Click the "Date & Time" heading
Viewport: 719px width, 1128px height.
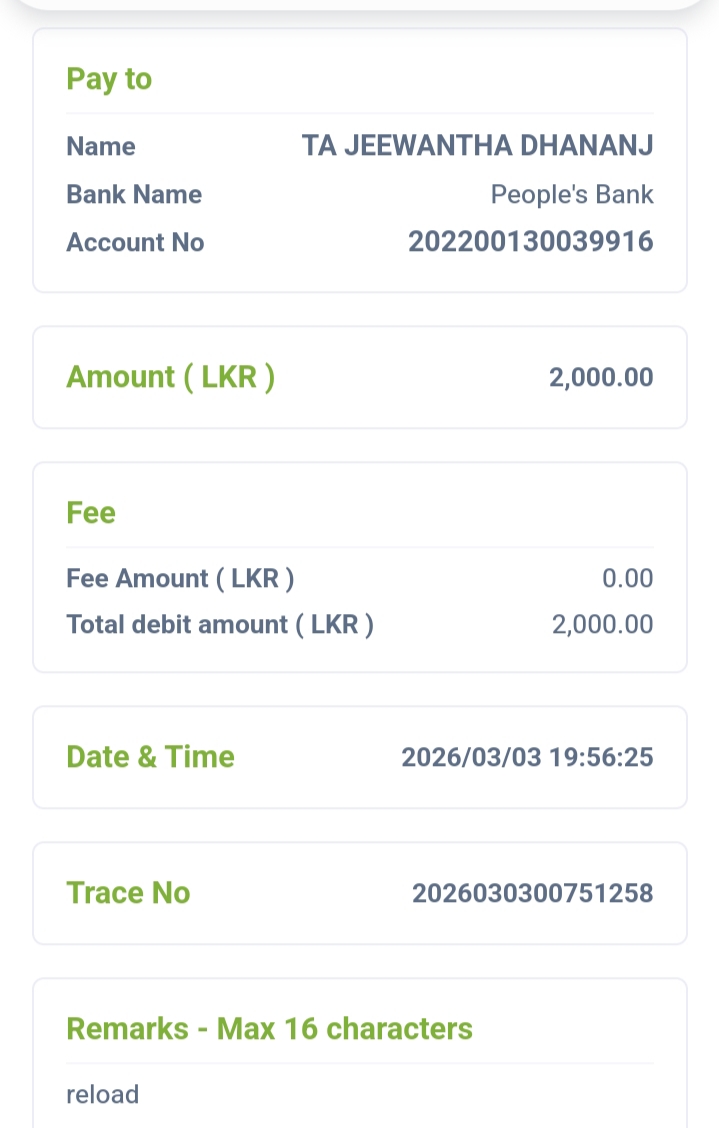150,757
